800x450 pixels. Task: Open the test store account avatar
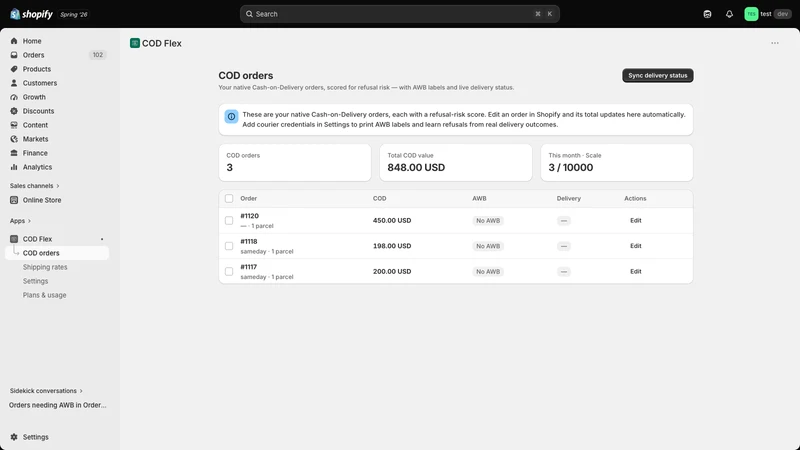751,14
